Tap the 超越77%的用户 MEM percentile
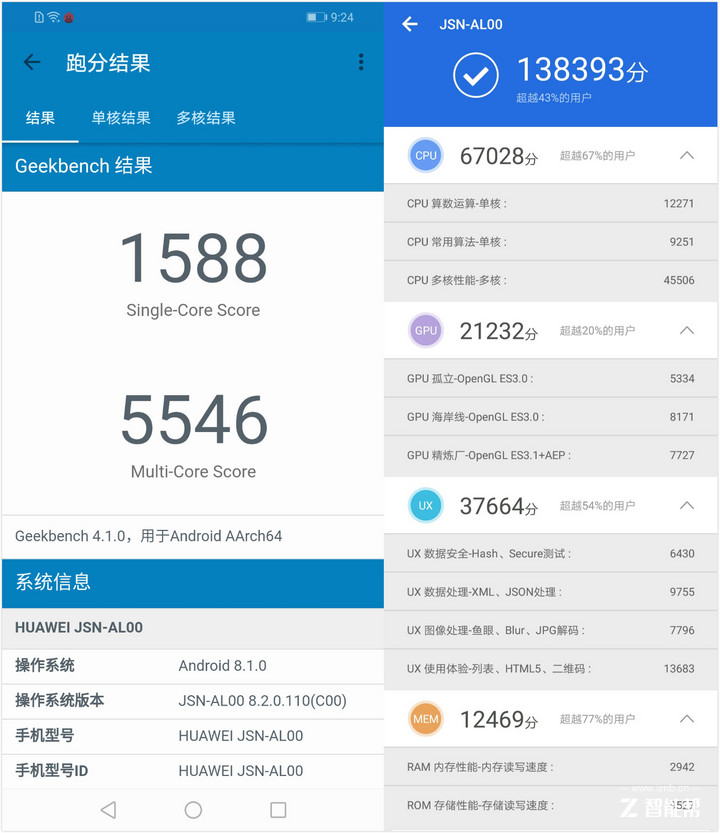This screenshot has width=720, height=833. click(x=597, y=719)
